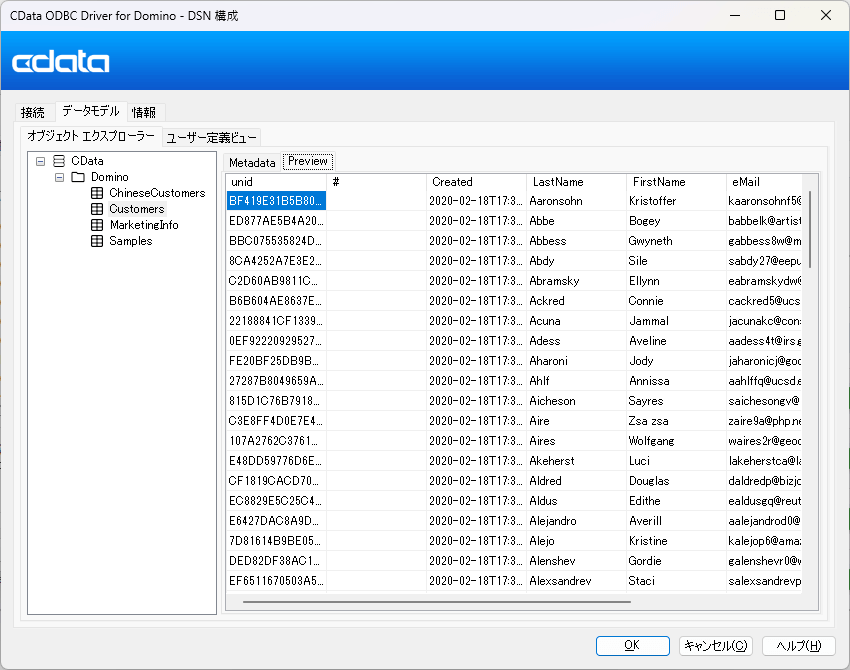
Task: Click the FirstName cell Aveline
Action: pos(676,342)
